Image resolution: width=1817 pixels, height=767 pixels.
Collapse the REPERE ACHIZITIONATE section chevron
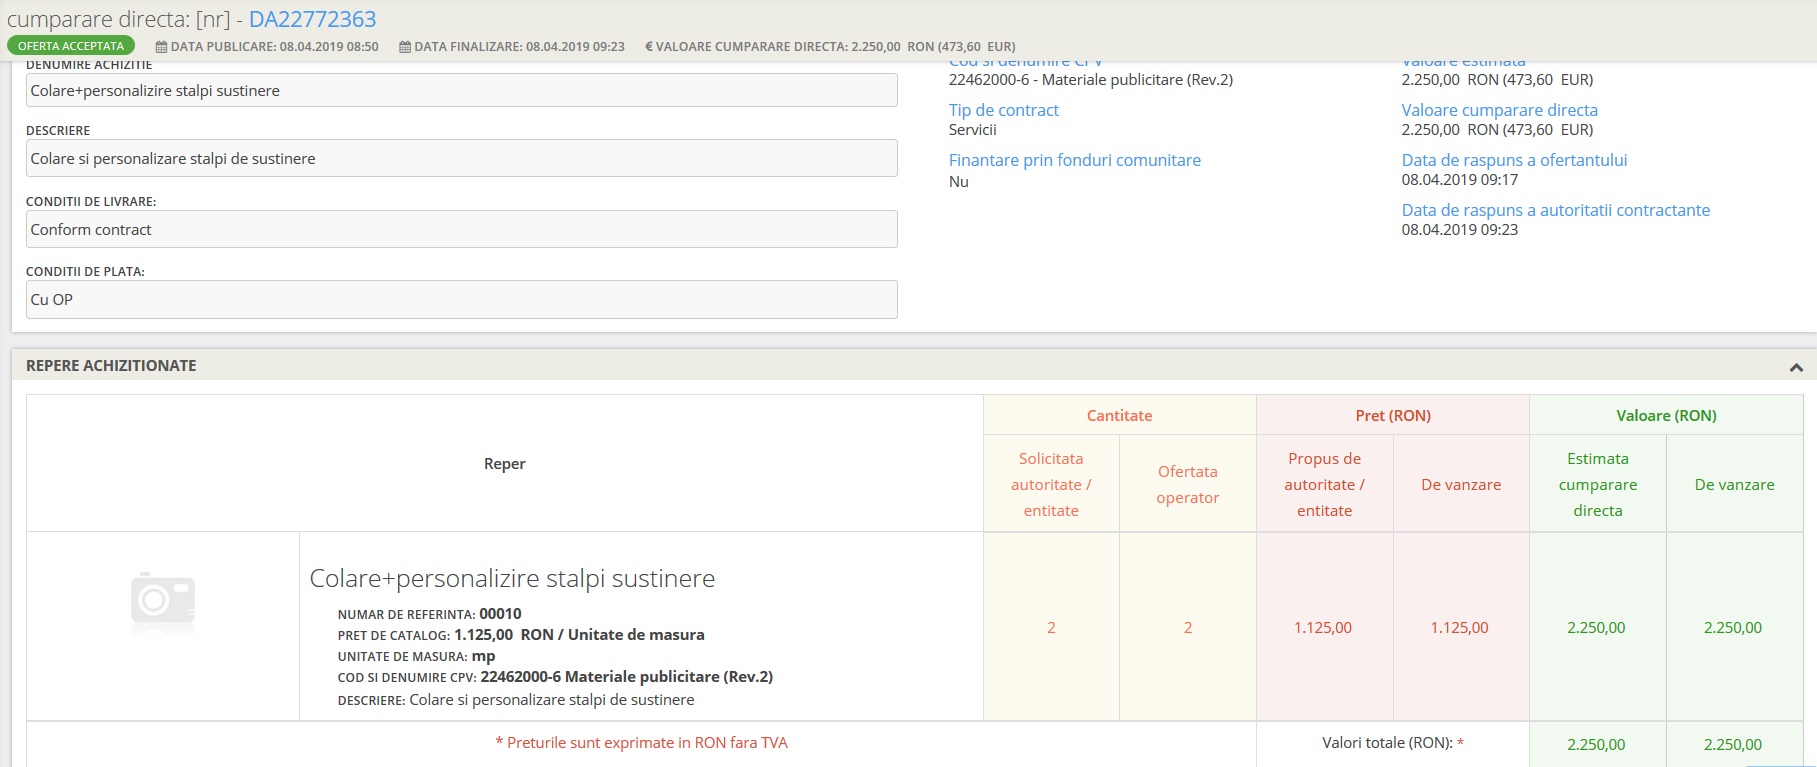[1796, 368]
